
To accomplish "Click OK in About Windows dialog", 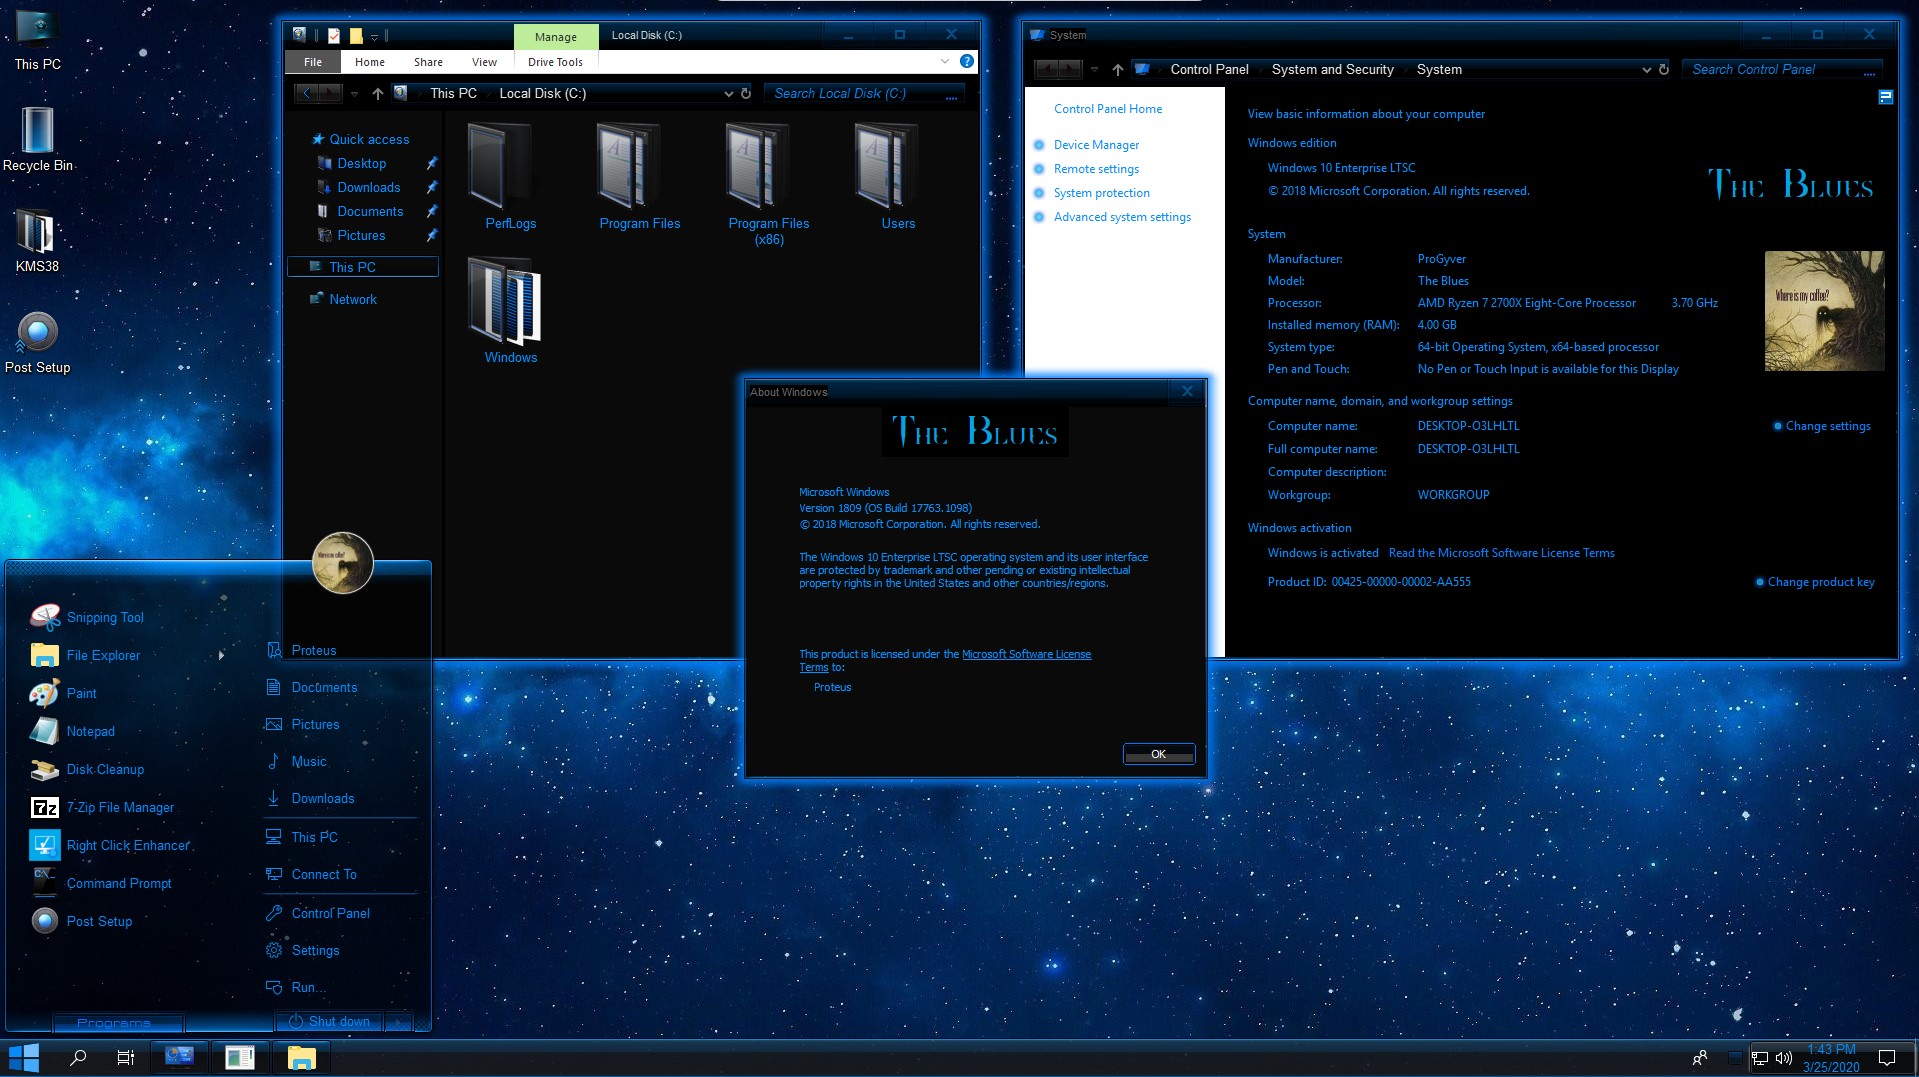I will tap(1158, 754).
